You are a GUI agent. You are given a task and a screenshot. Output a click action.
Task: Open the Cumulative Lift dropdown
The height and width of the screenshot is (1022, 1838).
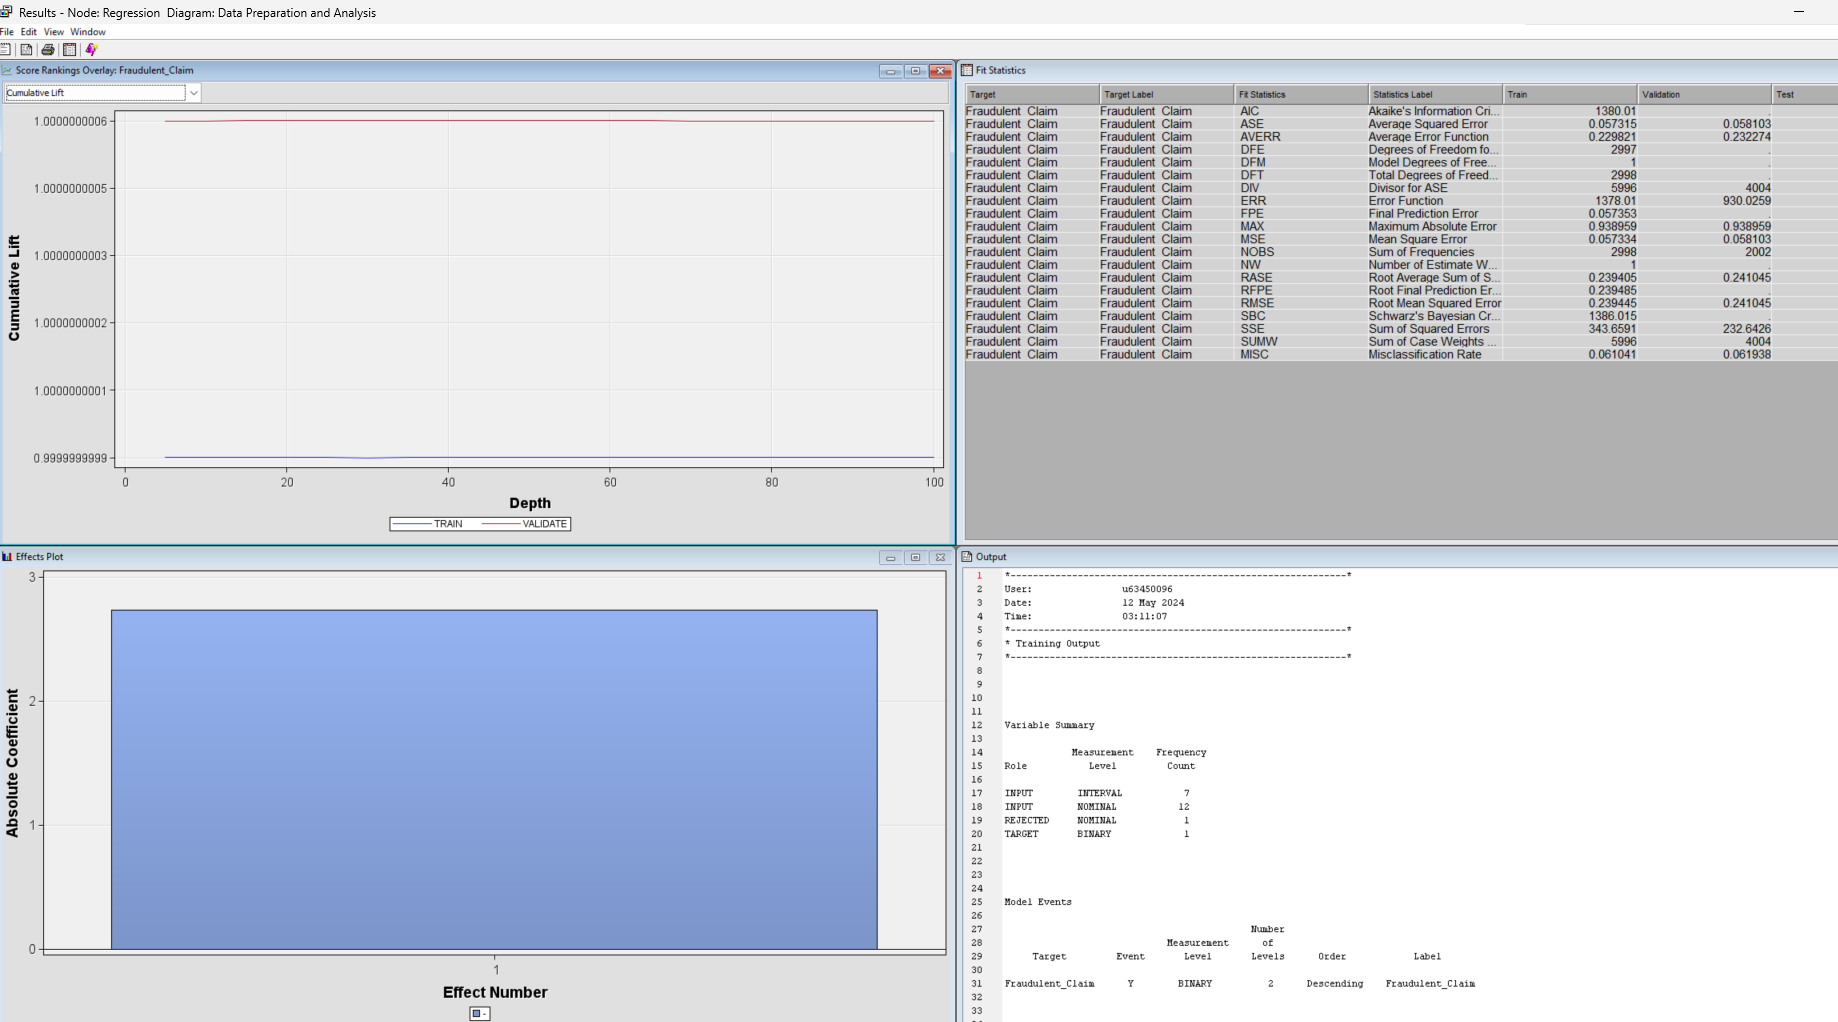(193, 92)
